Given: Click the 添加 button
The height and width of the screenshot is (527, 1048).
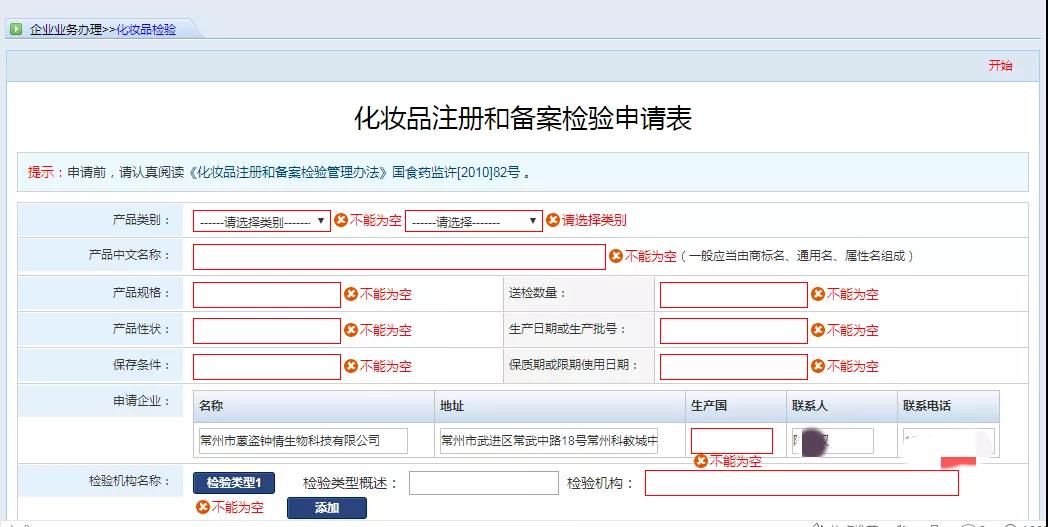Looking at the screenshot, I should point(327,508).
